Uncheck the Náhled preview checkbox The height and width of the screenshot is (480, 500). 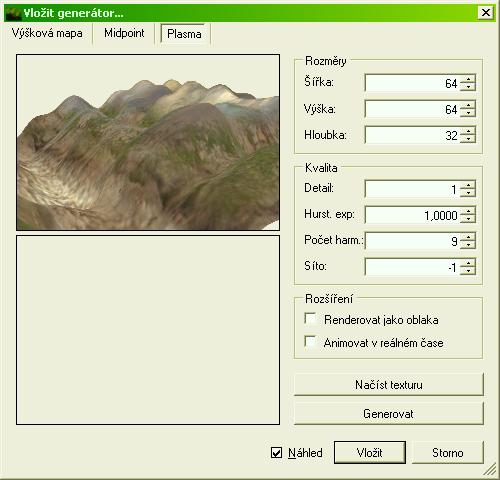pyautogui.click(x=276, y=453)
